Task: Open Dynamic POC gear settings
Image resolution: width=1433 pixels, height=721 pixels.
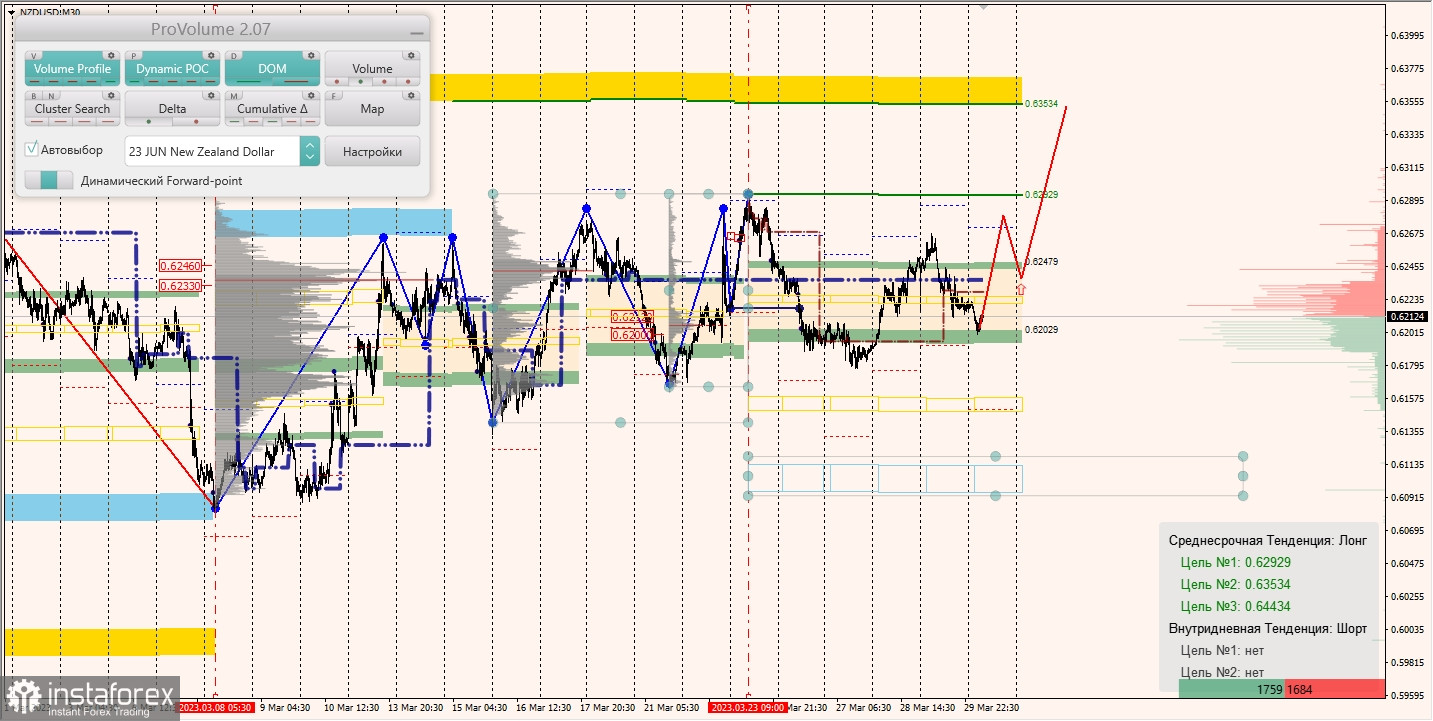Action: (x=210, y=56)
